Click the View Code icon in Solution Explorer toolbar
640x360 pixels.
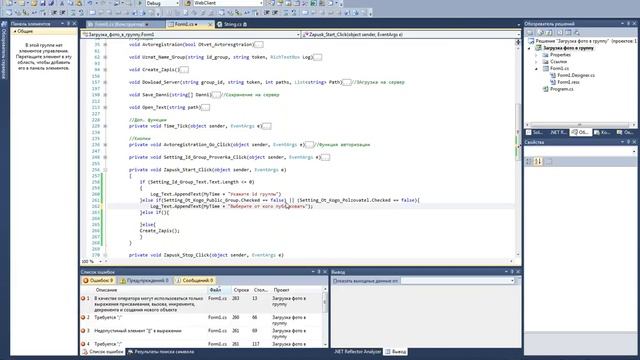tap(560, 32)
